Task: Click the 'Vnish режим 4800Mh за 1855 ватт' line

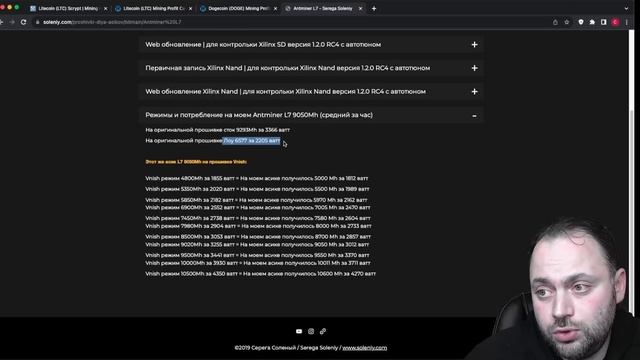Action: click(x=256, y=178)
